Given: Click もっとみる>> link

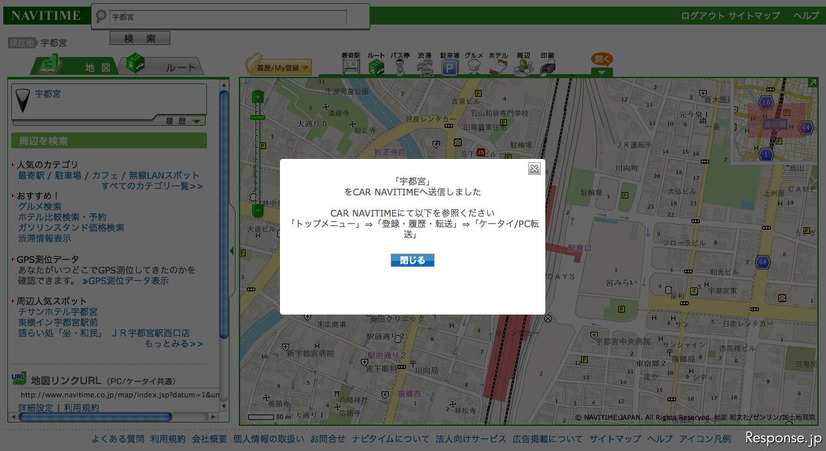Looking at the screenshot, I should click(174, 344).
